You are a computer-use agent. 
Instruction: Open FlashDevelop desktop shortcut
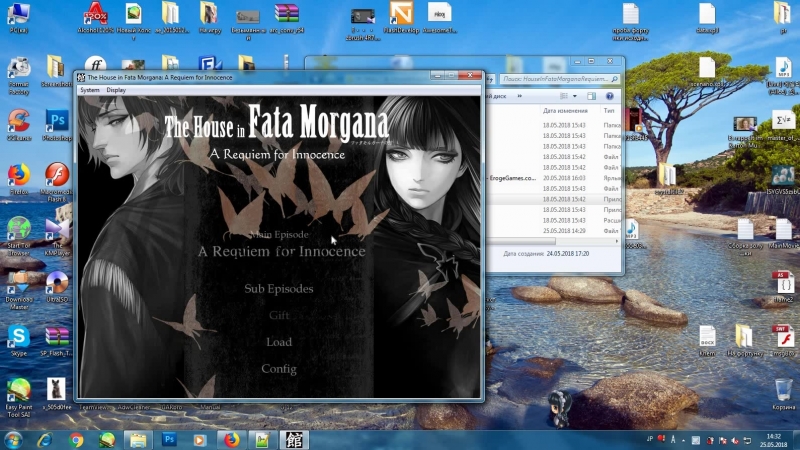pyautogui.click(x=402, y=18)
